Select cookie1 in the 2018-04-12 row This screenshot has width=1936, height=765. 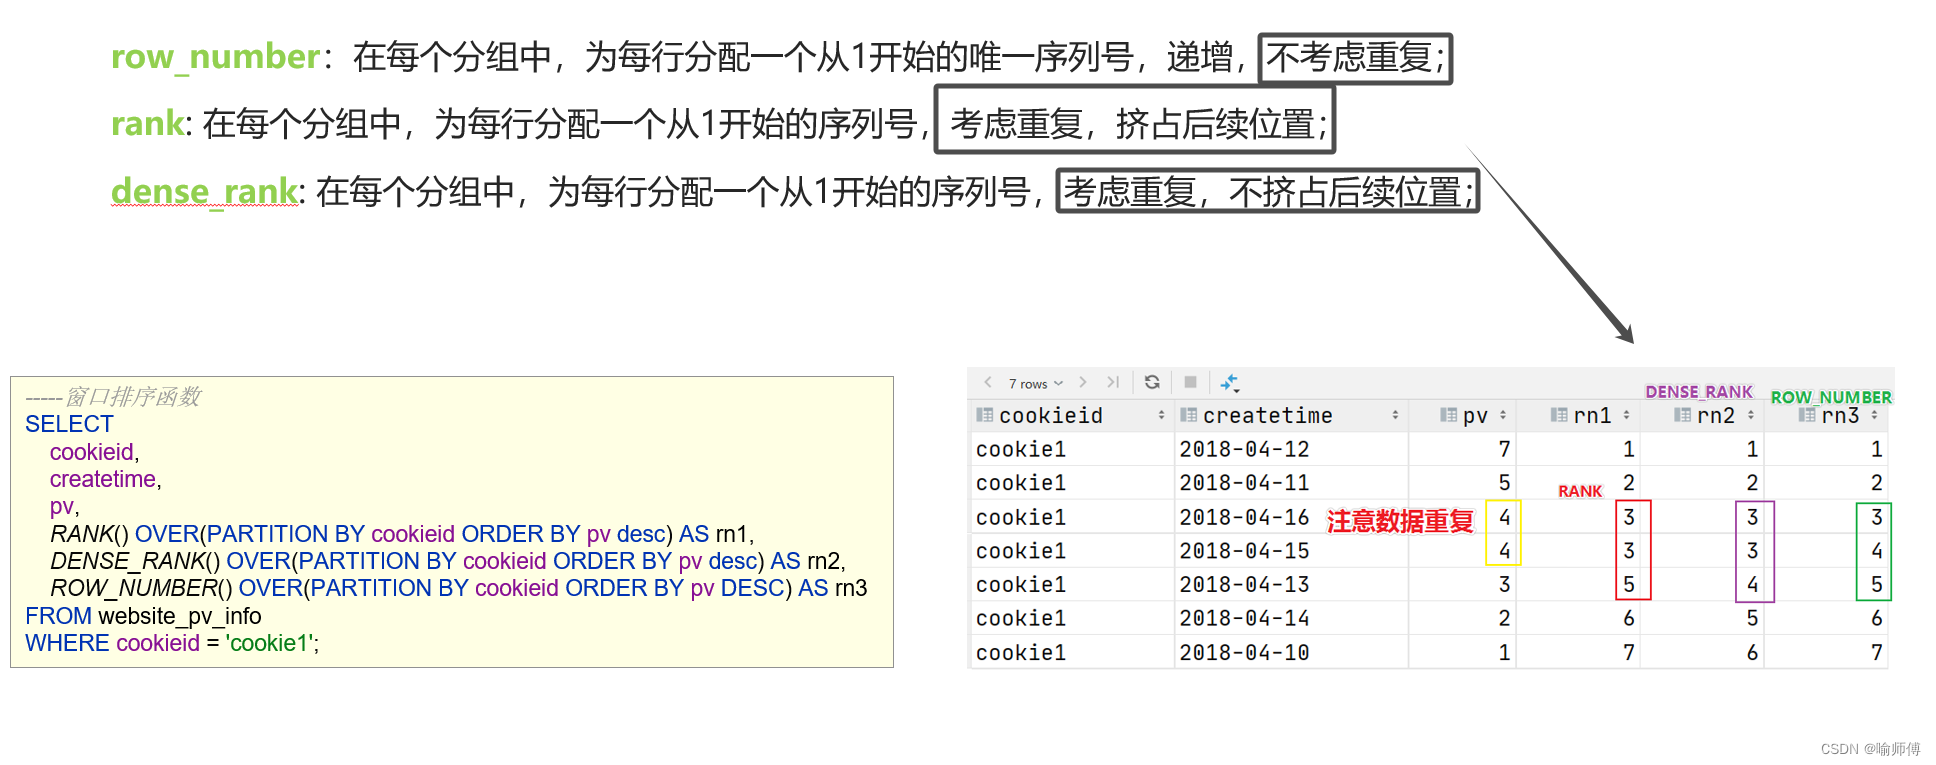pos(1021,449)
